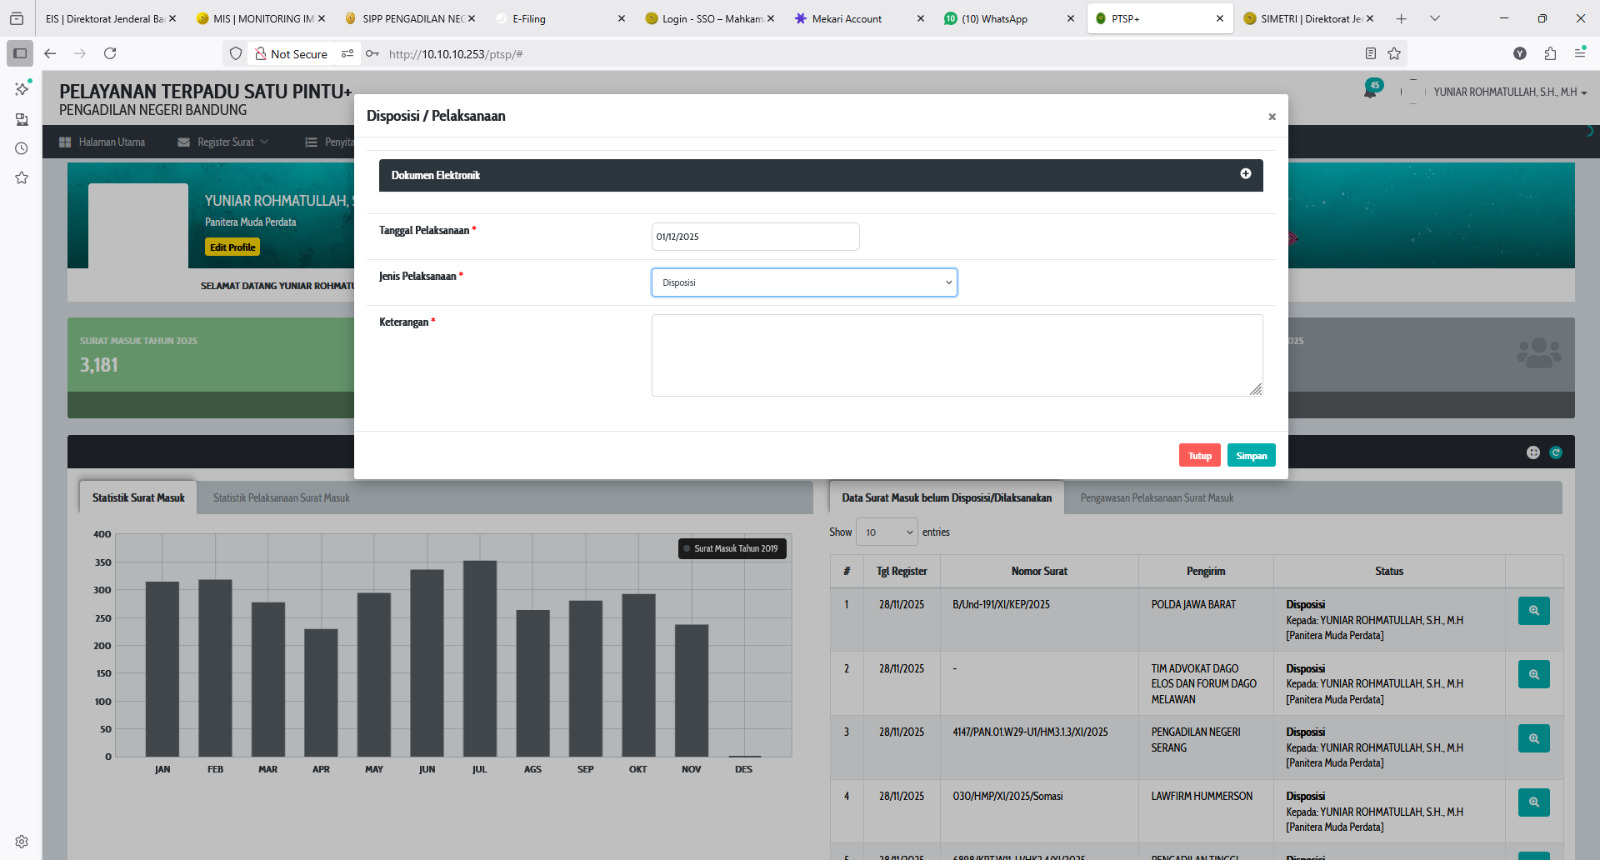Open the Jenis Pelaksanaan dropdown

pyautogui.click(x=804, y=283)
